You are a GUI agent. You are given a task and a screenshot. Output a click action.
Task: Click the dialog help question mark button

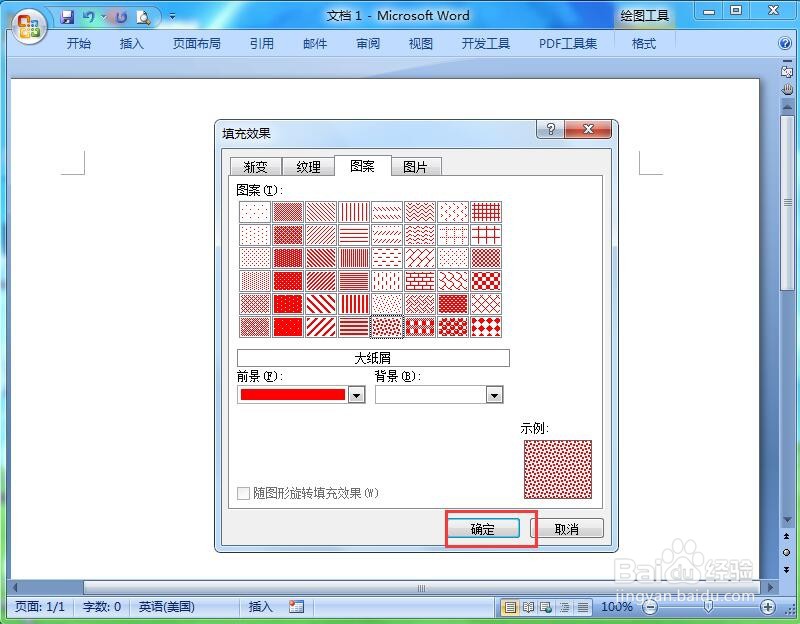click(x=551, y=129)
